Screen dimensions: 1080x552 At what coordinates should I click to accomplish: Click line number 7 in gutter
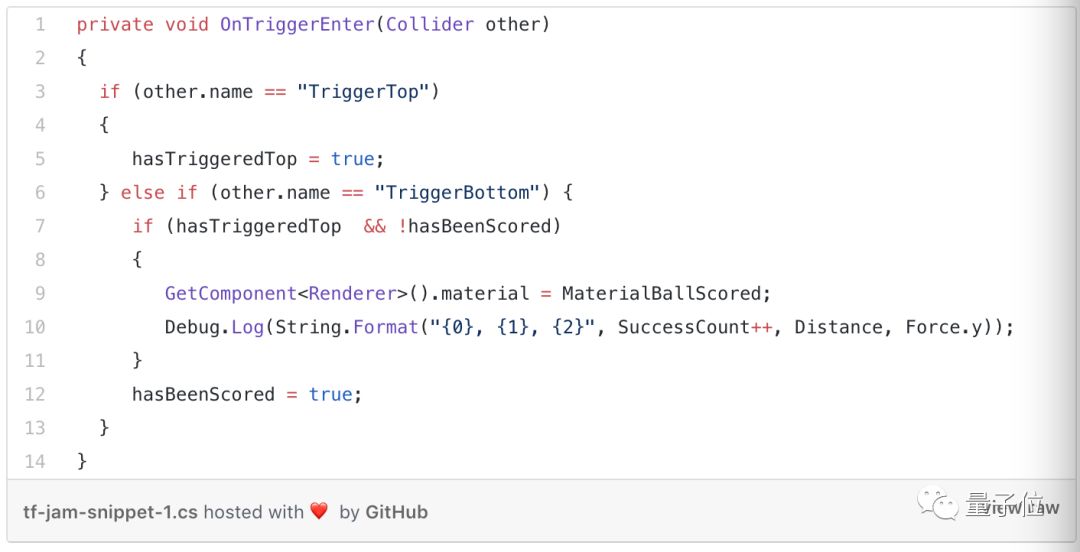(x=40, y=226)
